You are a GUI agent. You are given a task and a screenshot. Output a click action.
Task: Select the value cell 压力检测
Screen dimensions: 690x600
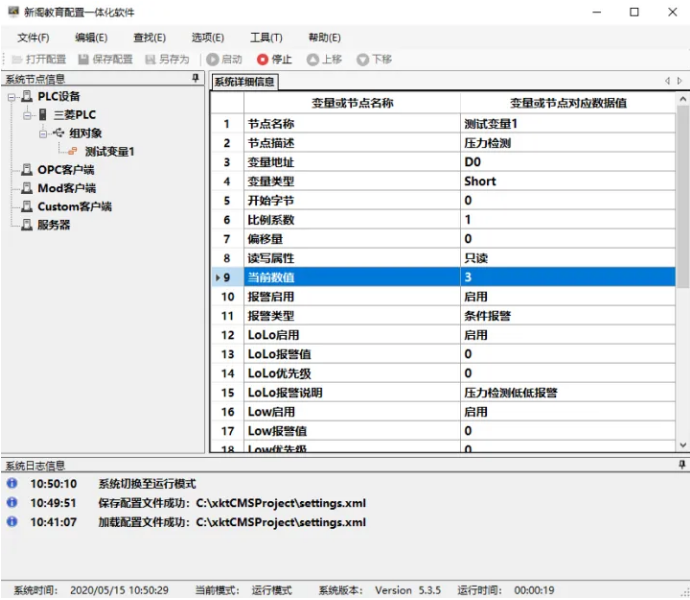[568, 144]
